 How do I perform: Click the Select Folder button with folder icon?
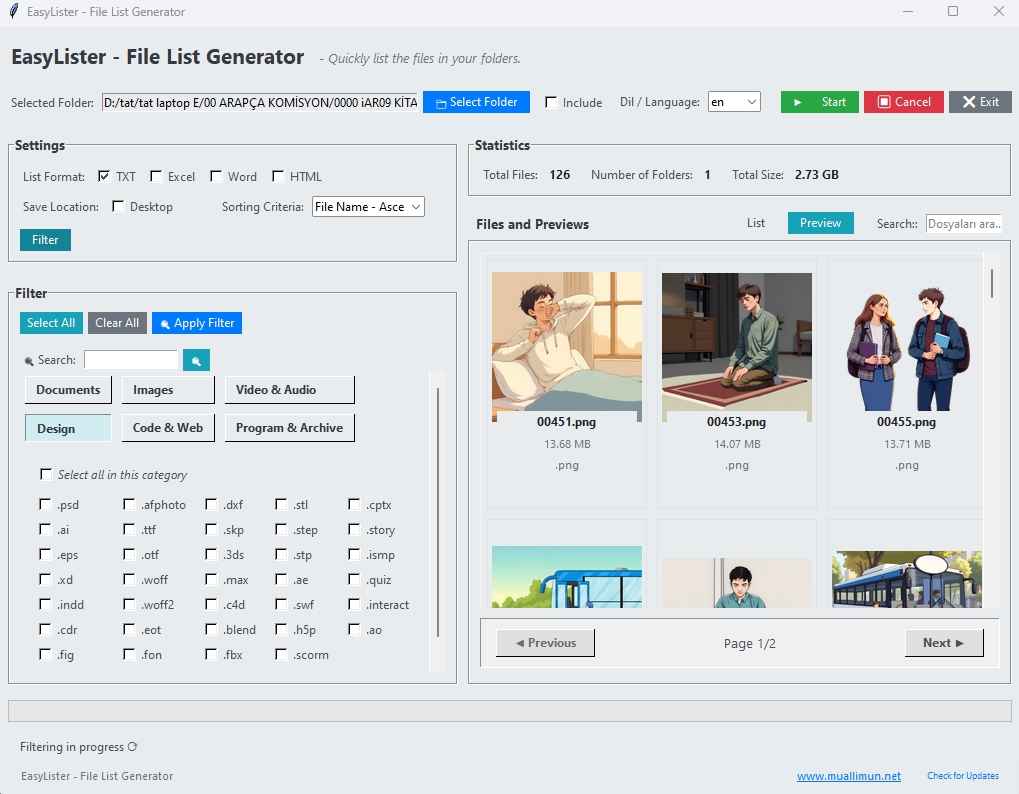coord(476,102)
